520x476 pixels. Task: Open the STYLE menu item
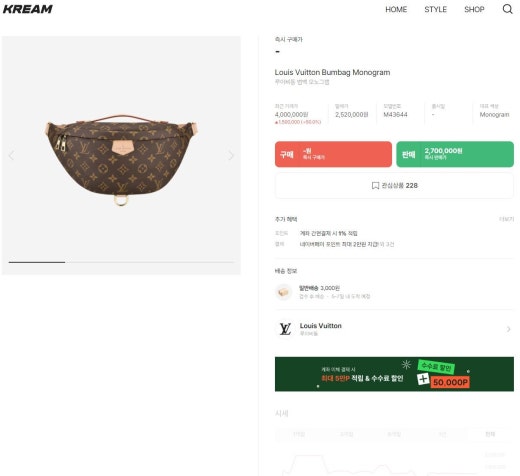point(435,9)
